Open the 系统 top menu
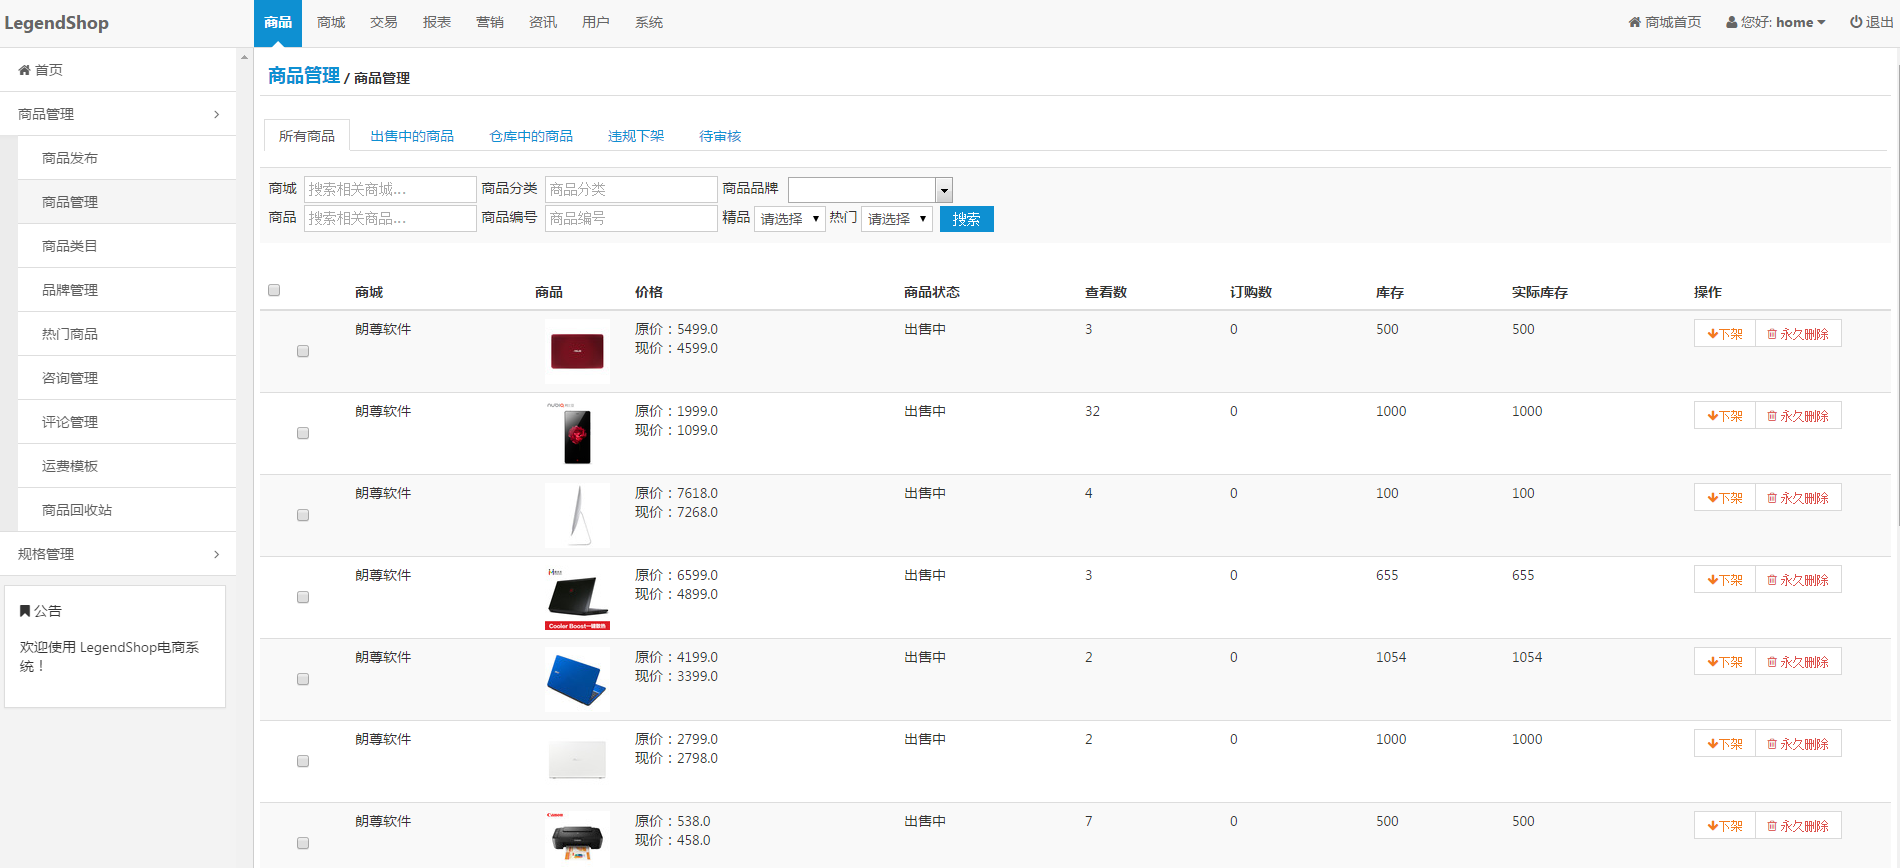 (x=649, y=22)
